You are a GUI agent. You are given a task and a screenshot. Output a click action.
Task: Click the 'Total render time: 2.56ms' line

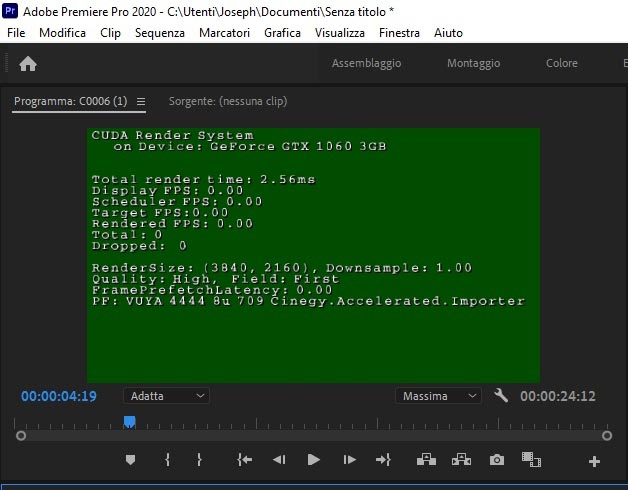tap(203, 179)
